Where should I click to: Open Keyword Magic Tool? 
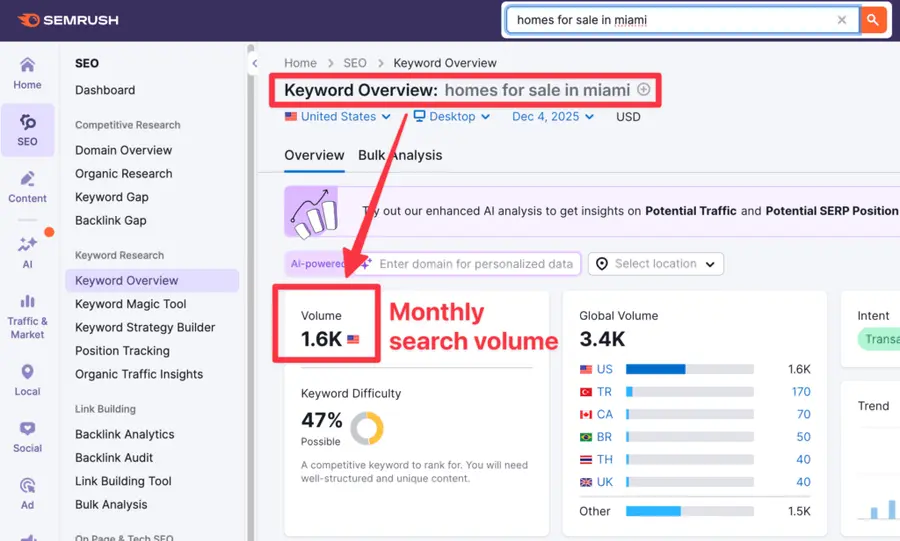[130, 304]
